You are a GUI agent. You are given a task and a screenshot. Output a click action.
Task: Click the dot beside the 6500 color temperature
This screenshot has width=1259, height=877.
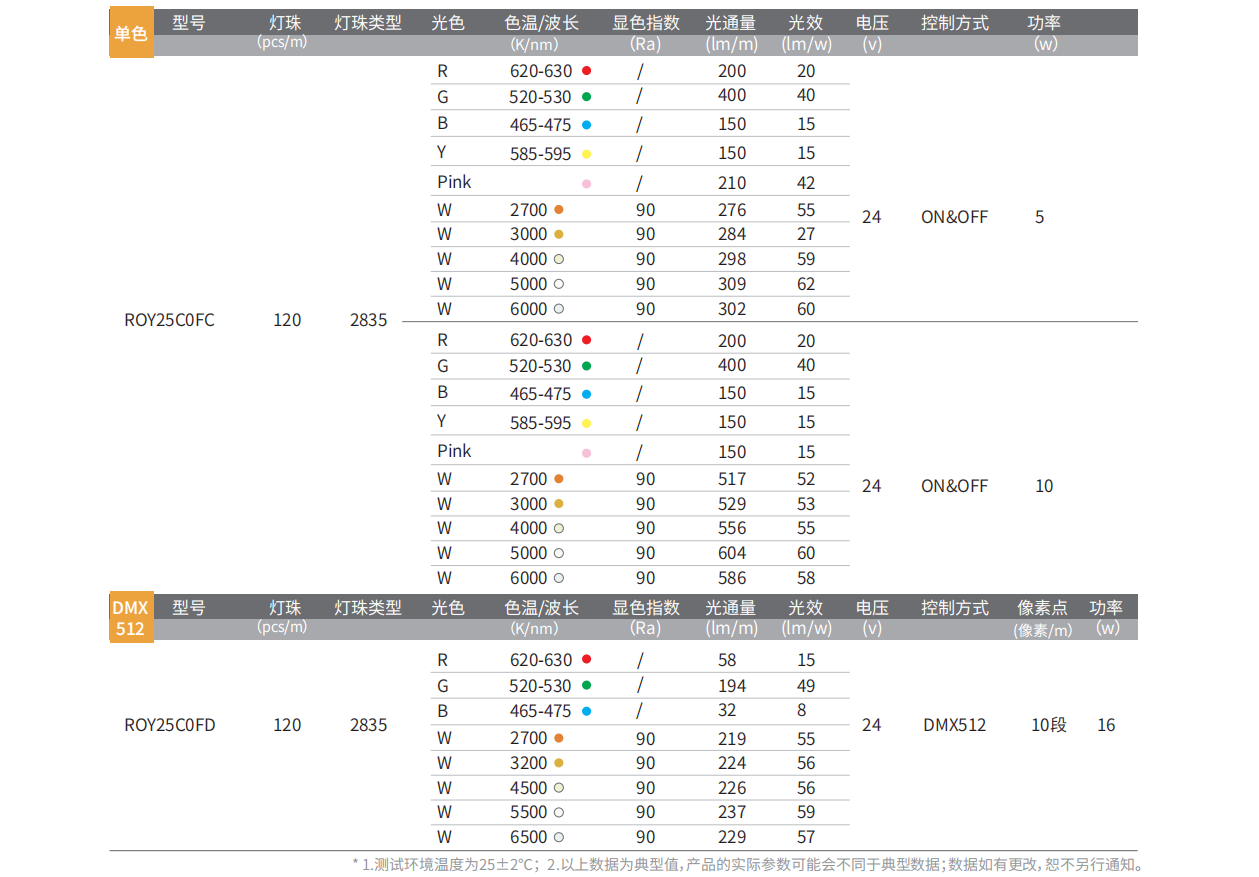pyautogui.click(x=559, y=837)
